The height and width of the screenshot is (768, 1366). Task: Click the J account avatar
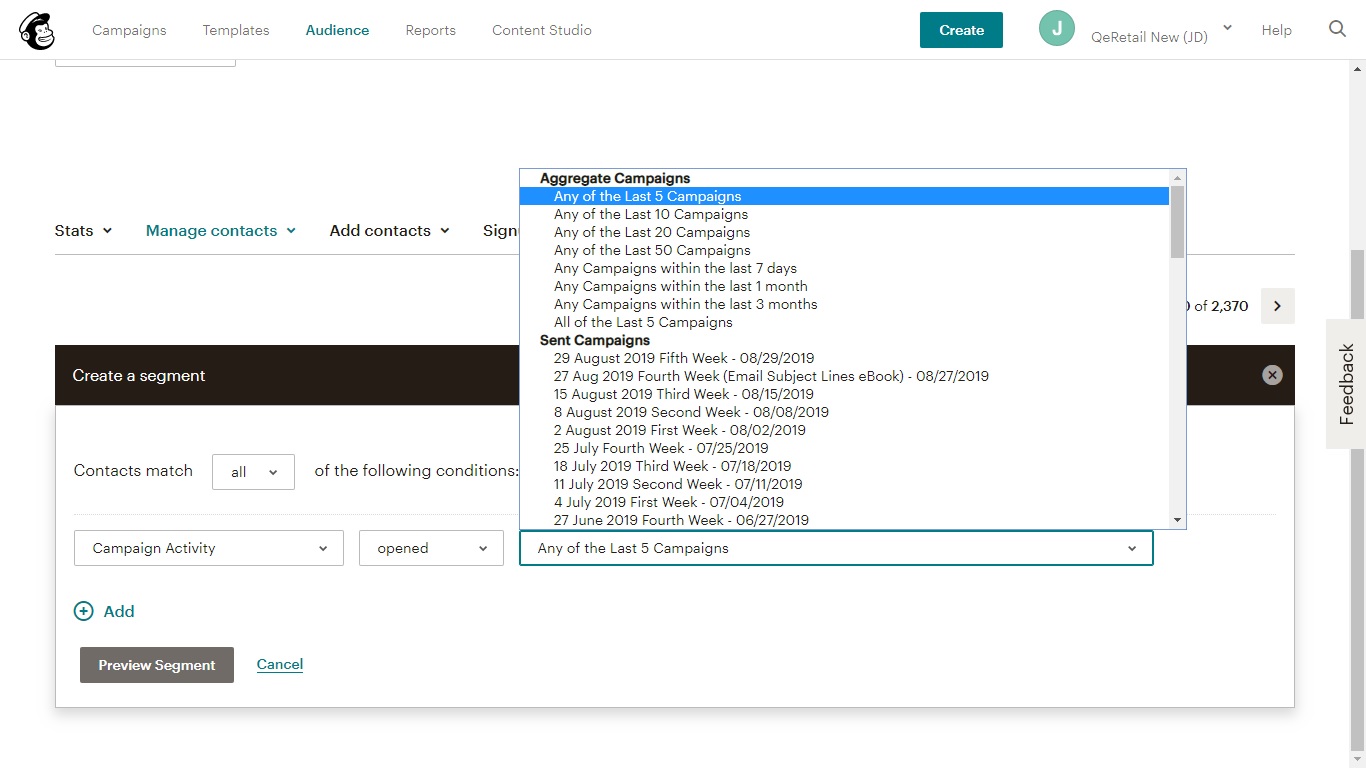click(x=1056, y=29)
